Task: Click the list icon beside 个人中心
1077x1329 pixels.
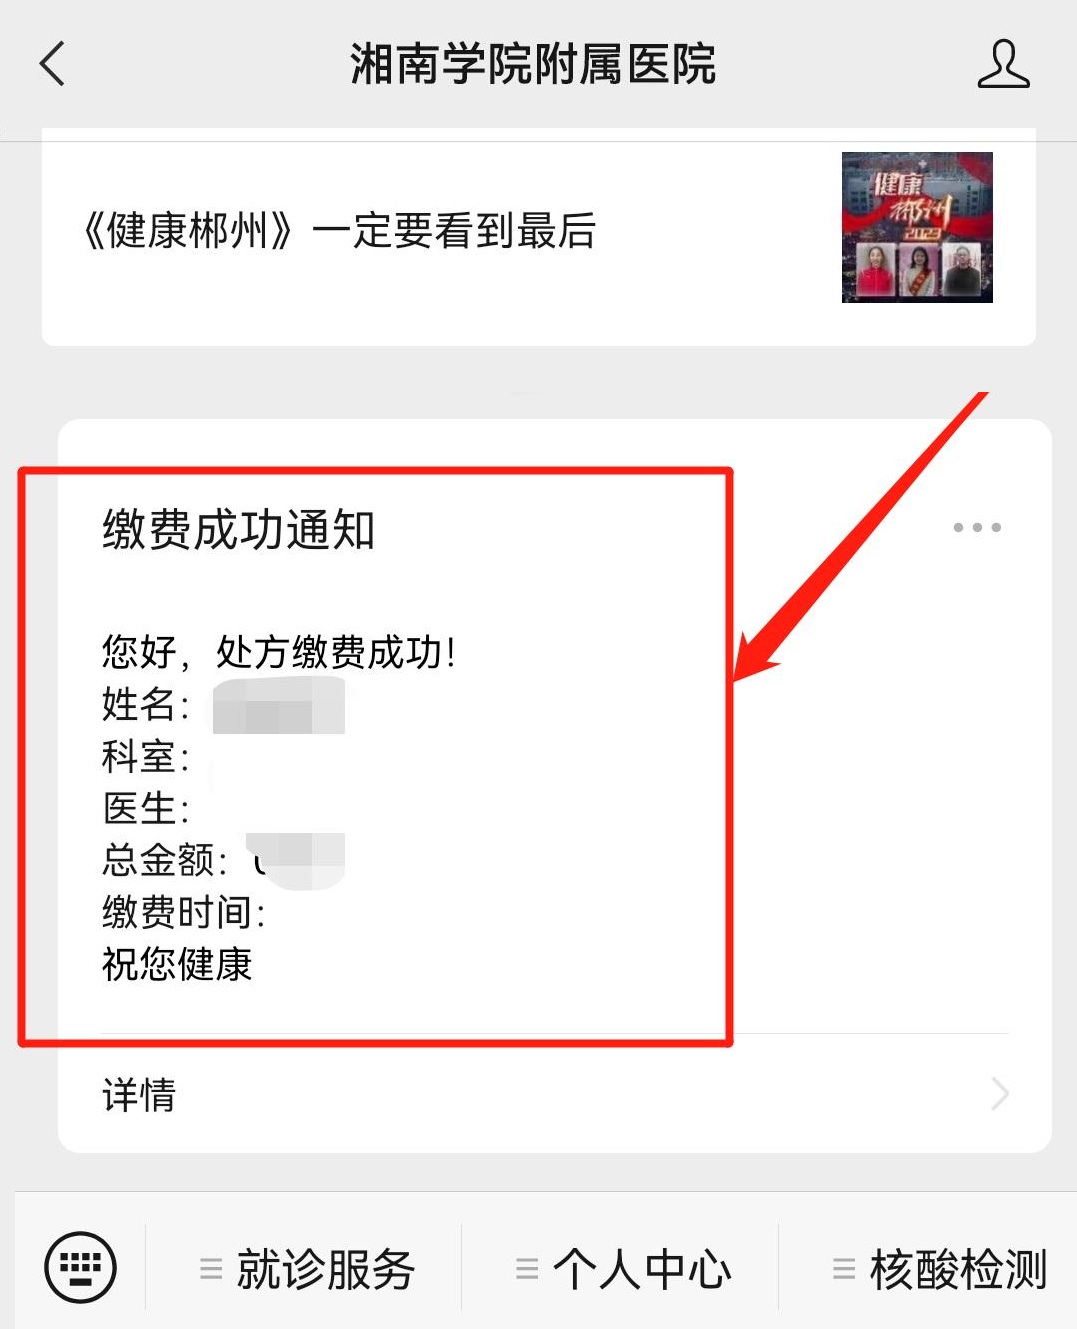Action: pyautogui.click(x=527, y=1270)
